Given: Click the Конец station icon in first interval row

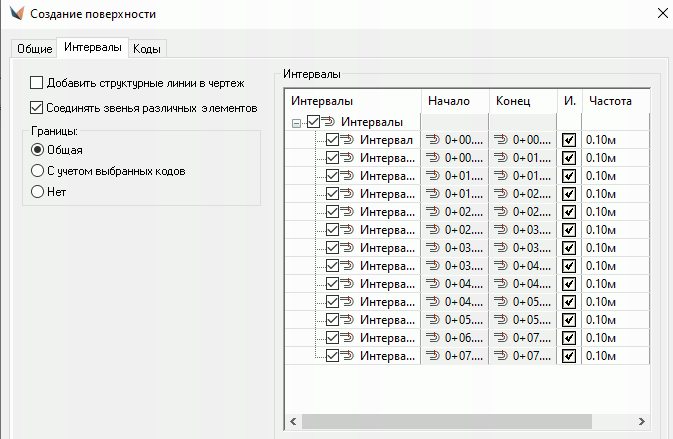Looking at the screenshot, I should pyautogui.click(x=500, y=140).
